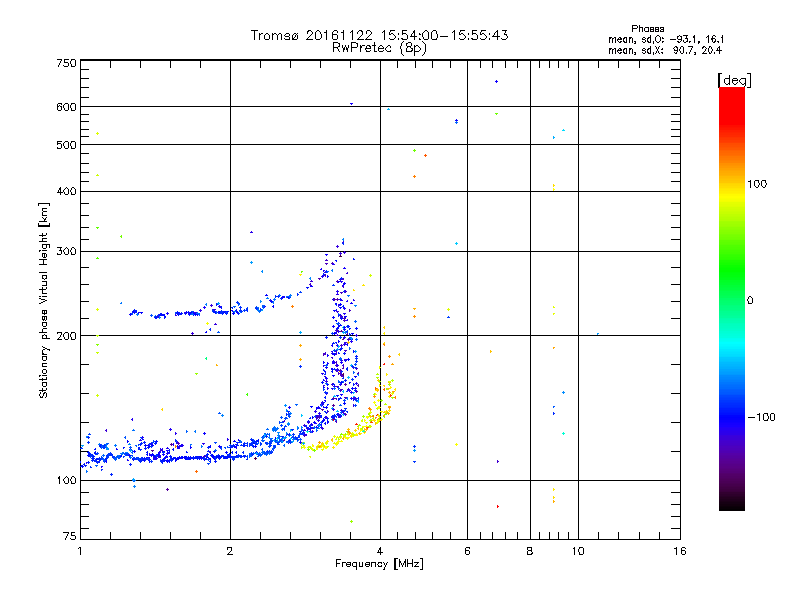Click the 'Stationary phase Virtual Height [km]' y-axis label
The height and width of the screenshot is (600, 800).
[x=43, y=301]
